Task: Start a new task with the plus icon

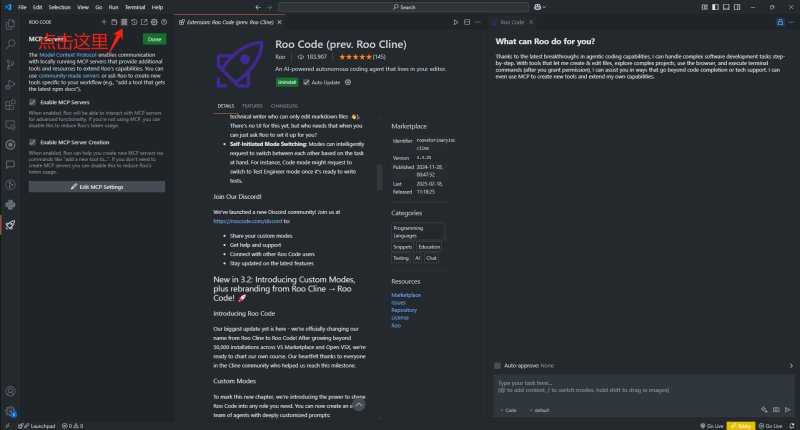Action: pos(104,22)
